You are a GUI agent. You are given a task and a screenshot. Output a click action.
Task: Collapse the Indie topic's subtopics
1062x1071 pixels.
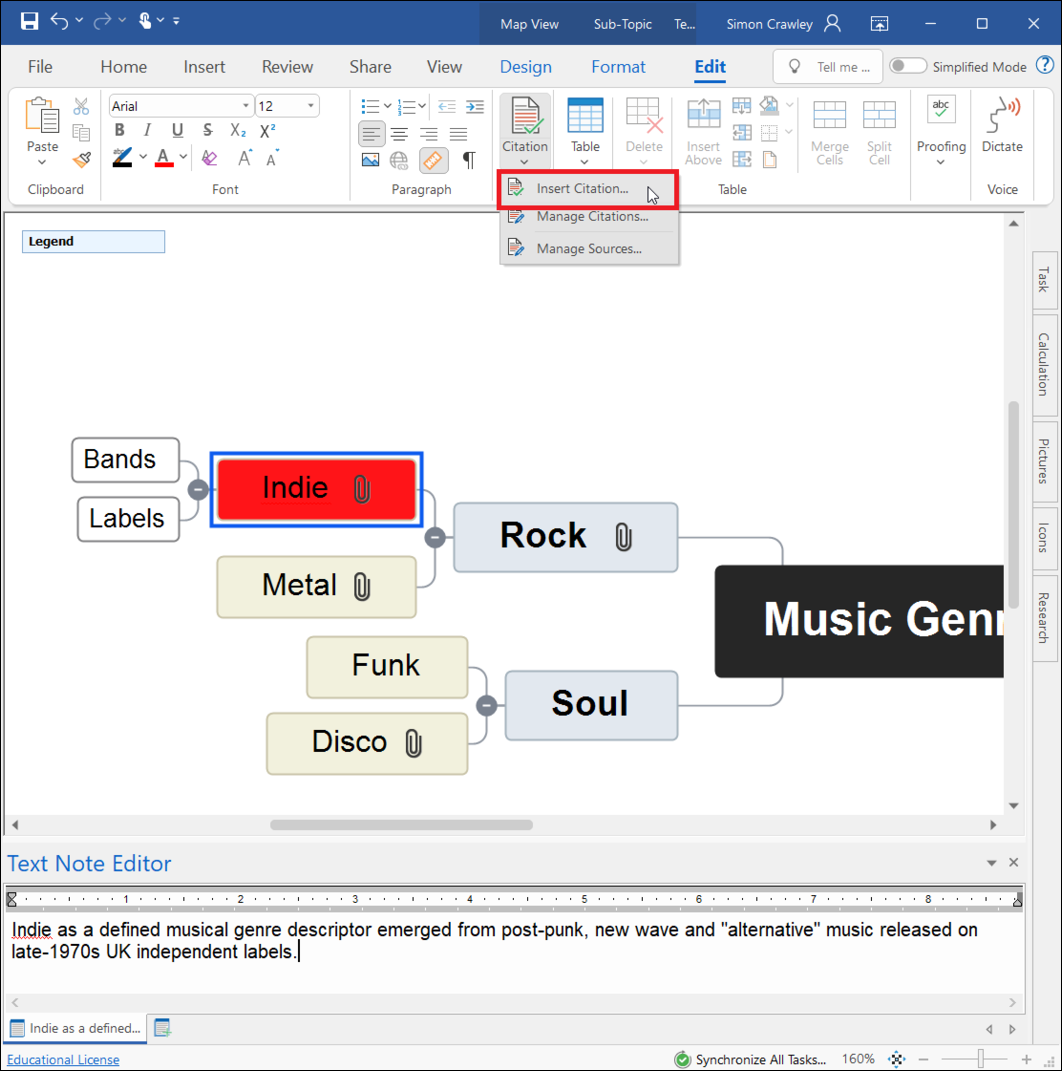point(198,489)
